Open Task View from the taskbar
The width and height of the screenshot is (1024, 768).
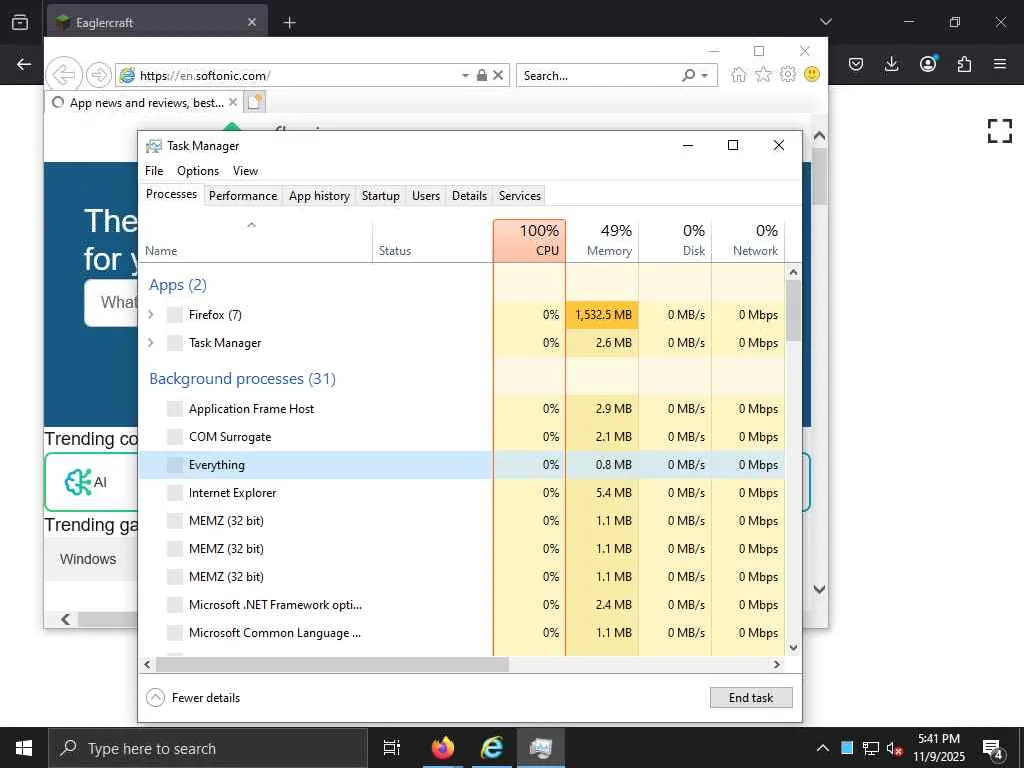click(392, 748)
